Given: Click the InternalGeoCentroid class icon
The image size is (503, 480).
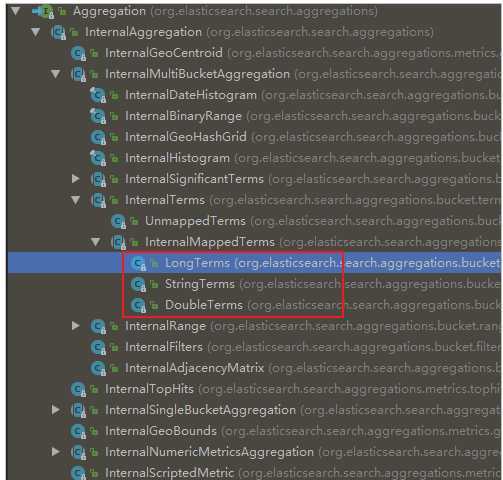Looking at the screenshot, I should pos(79,53).
